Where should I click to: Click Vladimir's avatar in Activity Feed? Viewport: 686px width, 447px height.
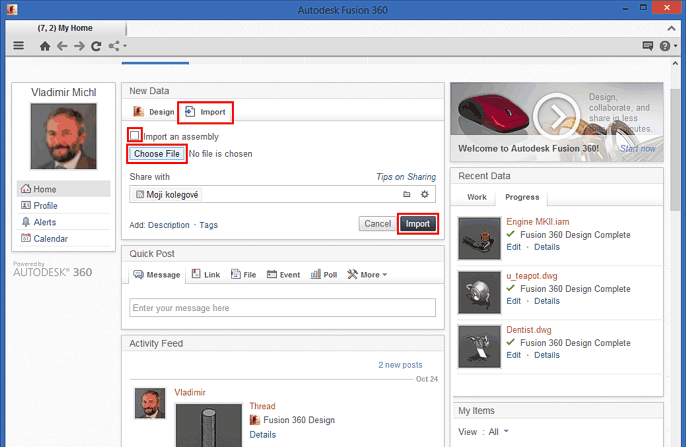(x=150, y=403)
